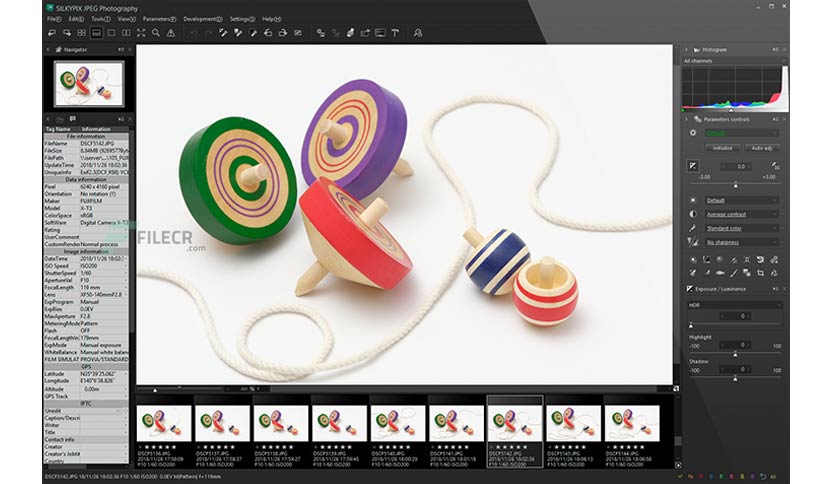Open the Edit menu
Viewport: 836px width, 484px height.
pyautogui.click(x=76, y=19)
